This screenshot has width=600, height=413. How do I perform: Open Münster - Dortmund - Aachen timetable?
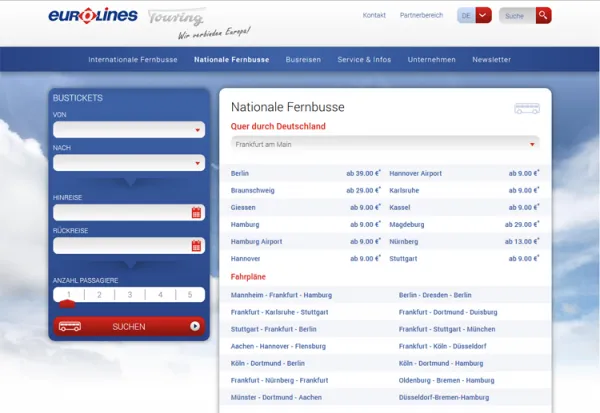276,397
